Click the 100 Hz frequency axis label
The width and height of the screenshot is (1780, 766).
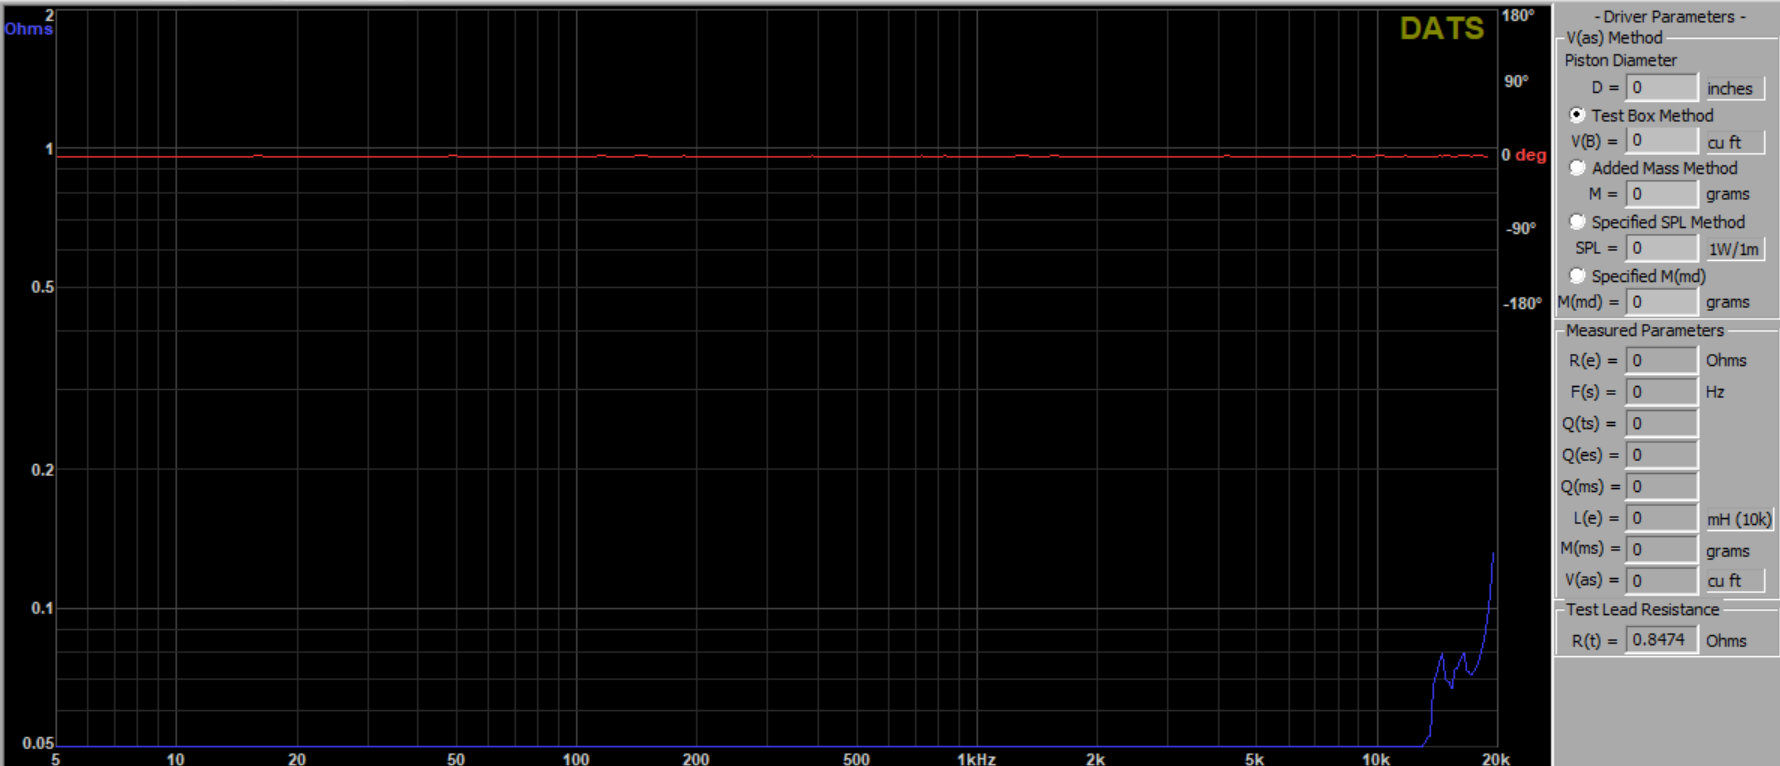(x=576, y=759)
